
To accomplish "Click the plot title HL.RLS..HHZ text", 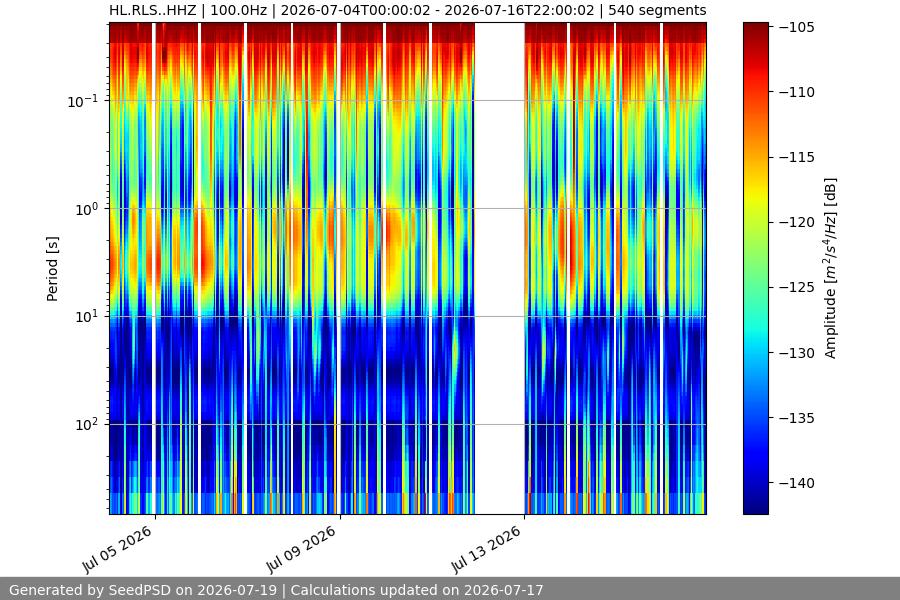I will click(408, 10).
